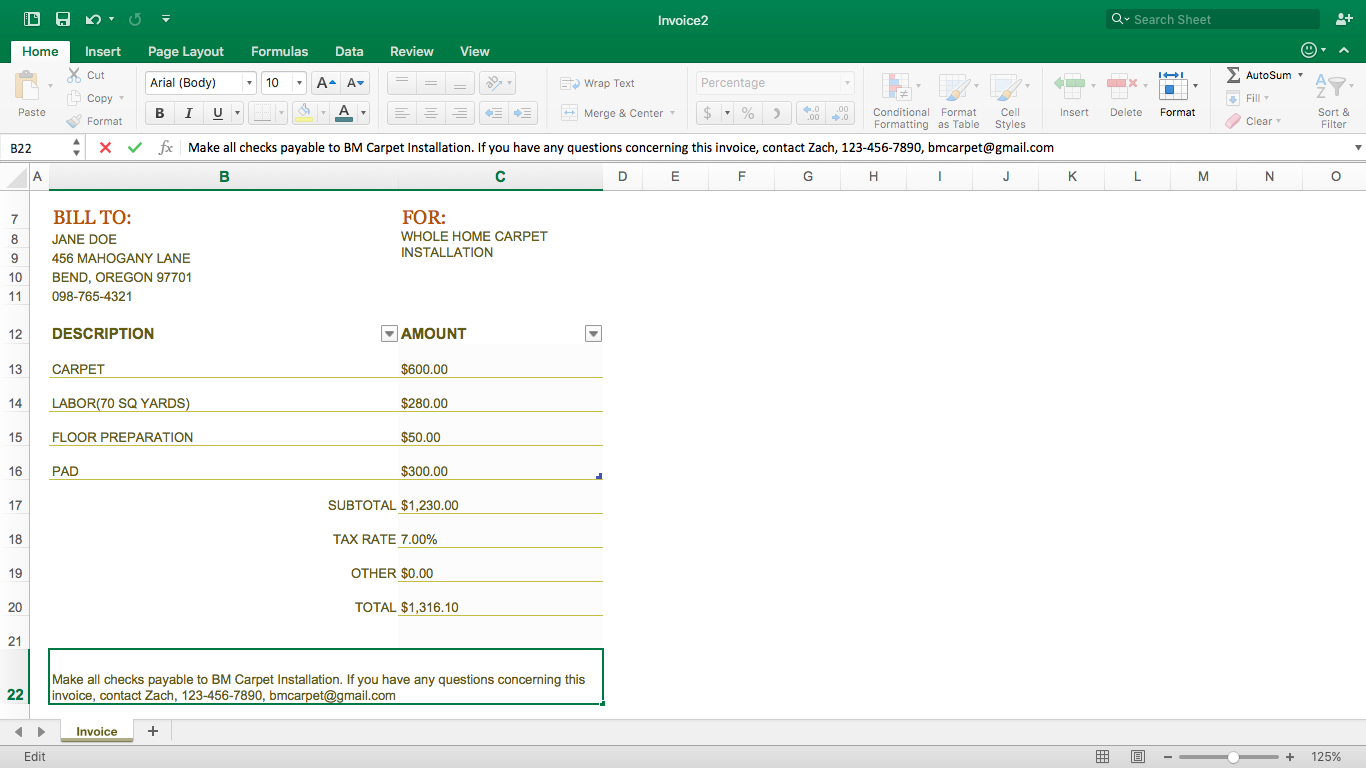Add a new sheet with the plus button

coord(153,731)
